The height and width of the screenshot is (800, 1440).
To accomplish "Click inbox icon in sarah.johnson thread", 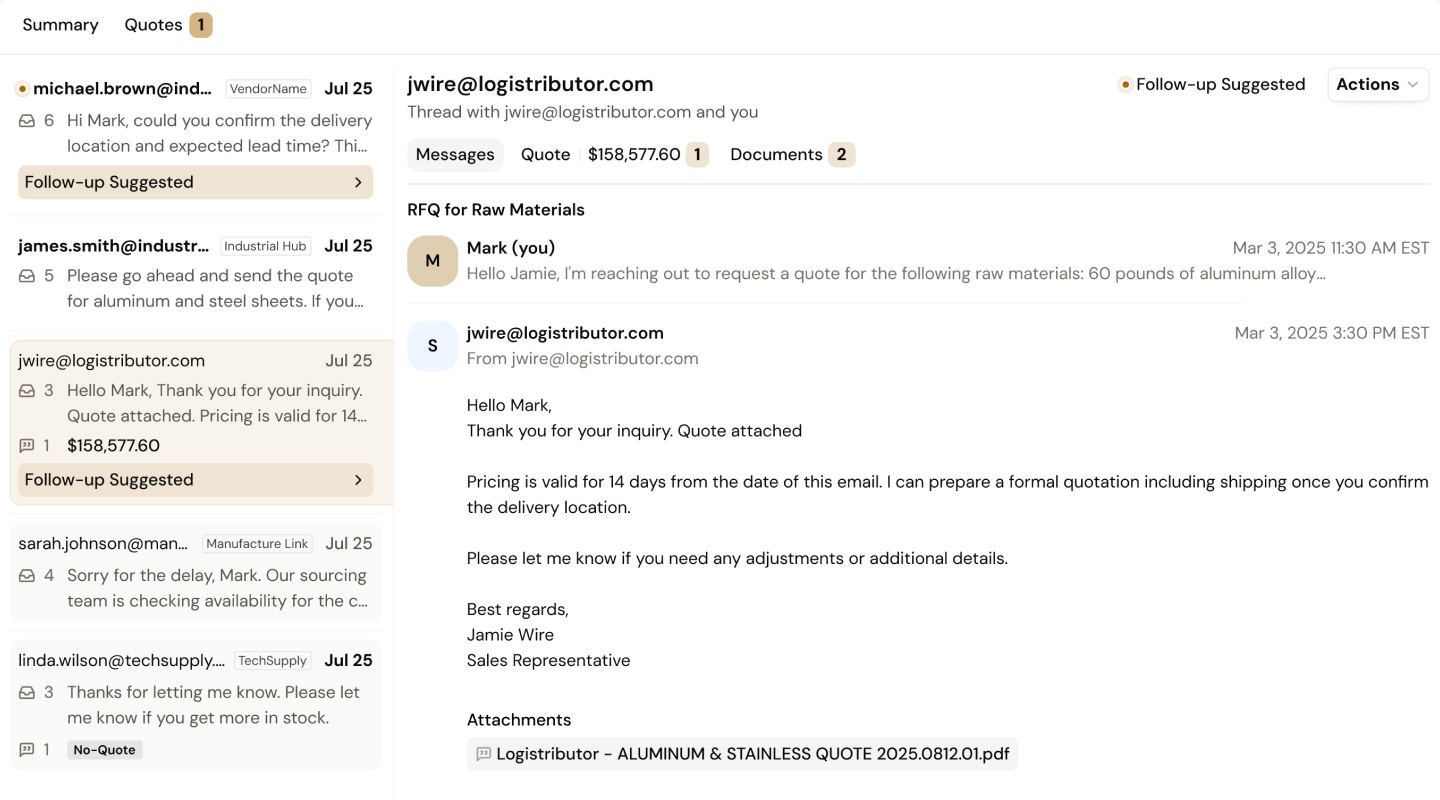I will (27, 576).
